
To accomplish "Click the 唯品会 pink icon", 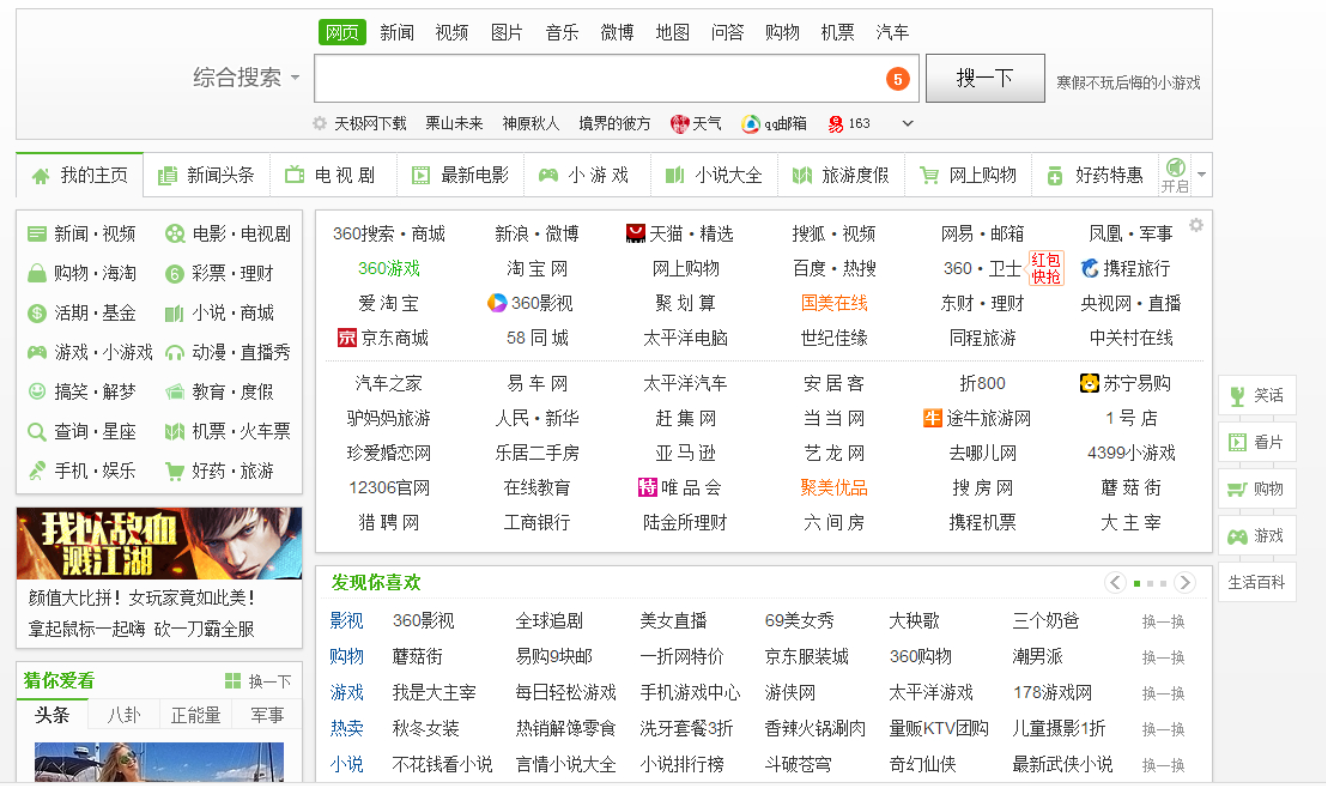I will [647, 487].
